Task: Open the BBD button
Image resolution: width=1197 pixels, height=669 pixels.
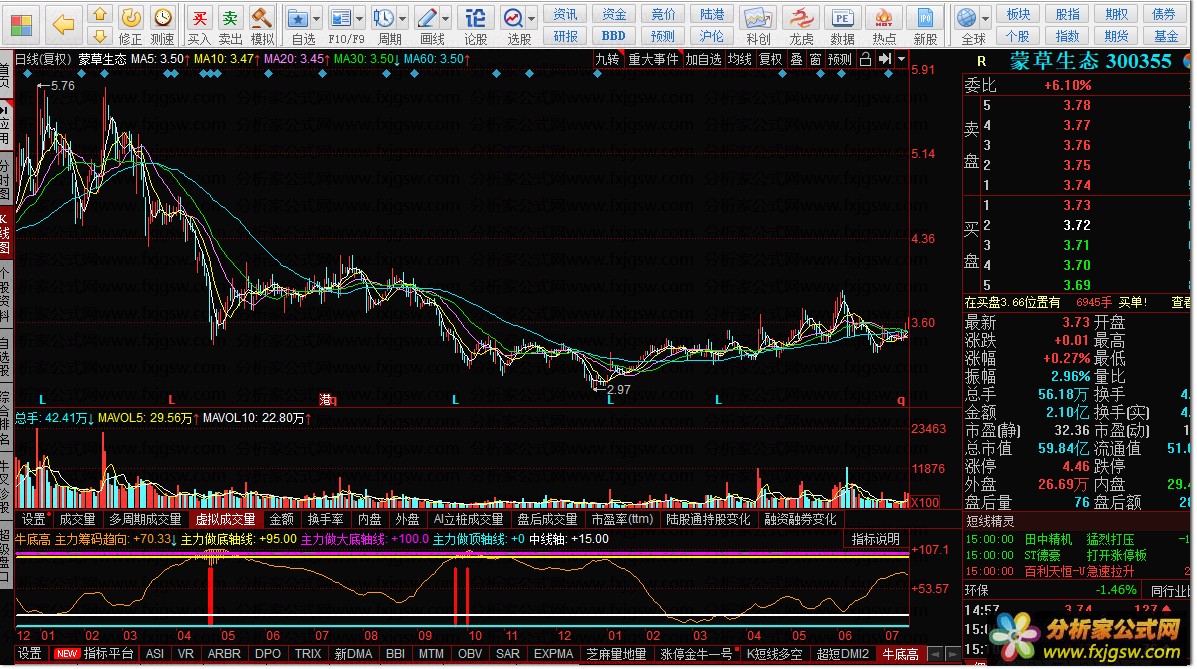Action: pos(614,36)
